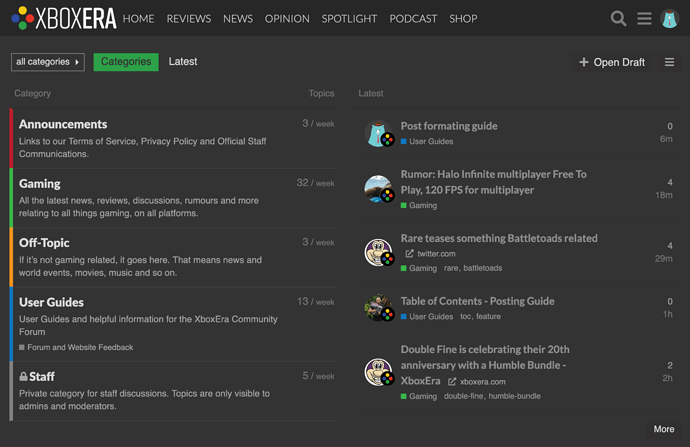Image resolution: width=690 pixels, height=447 pixels.
Task: Click the avatar for Post formating guide
Action: [x=378, y=133]
